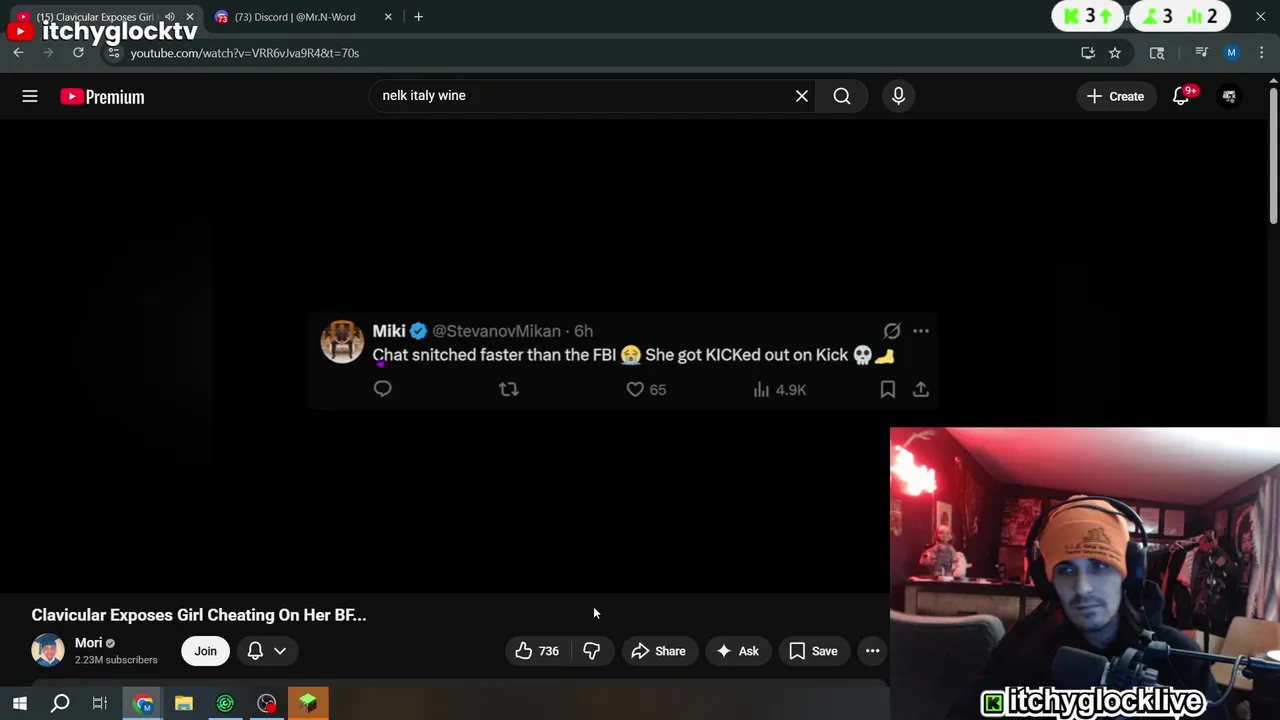Screen dimensions: 1280x720
Task: Go back in browser history
Action: pyautogui.click(x=18, y=53)
